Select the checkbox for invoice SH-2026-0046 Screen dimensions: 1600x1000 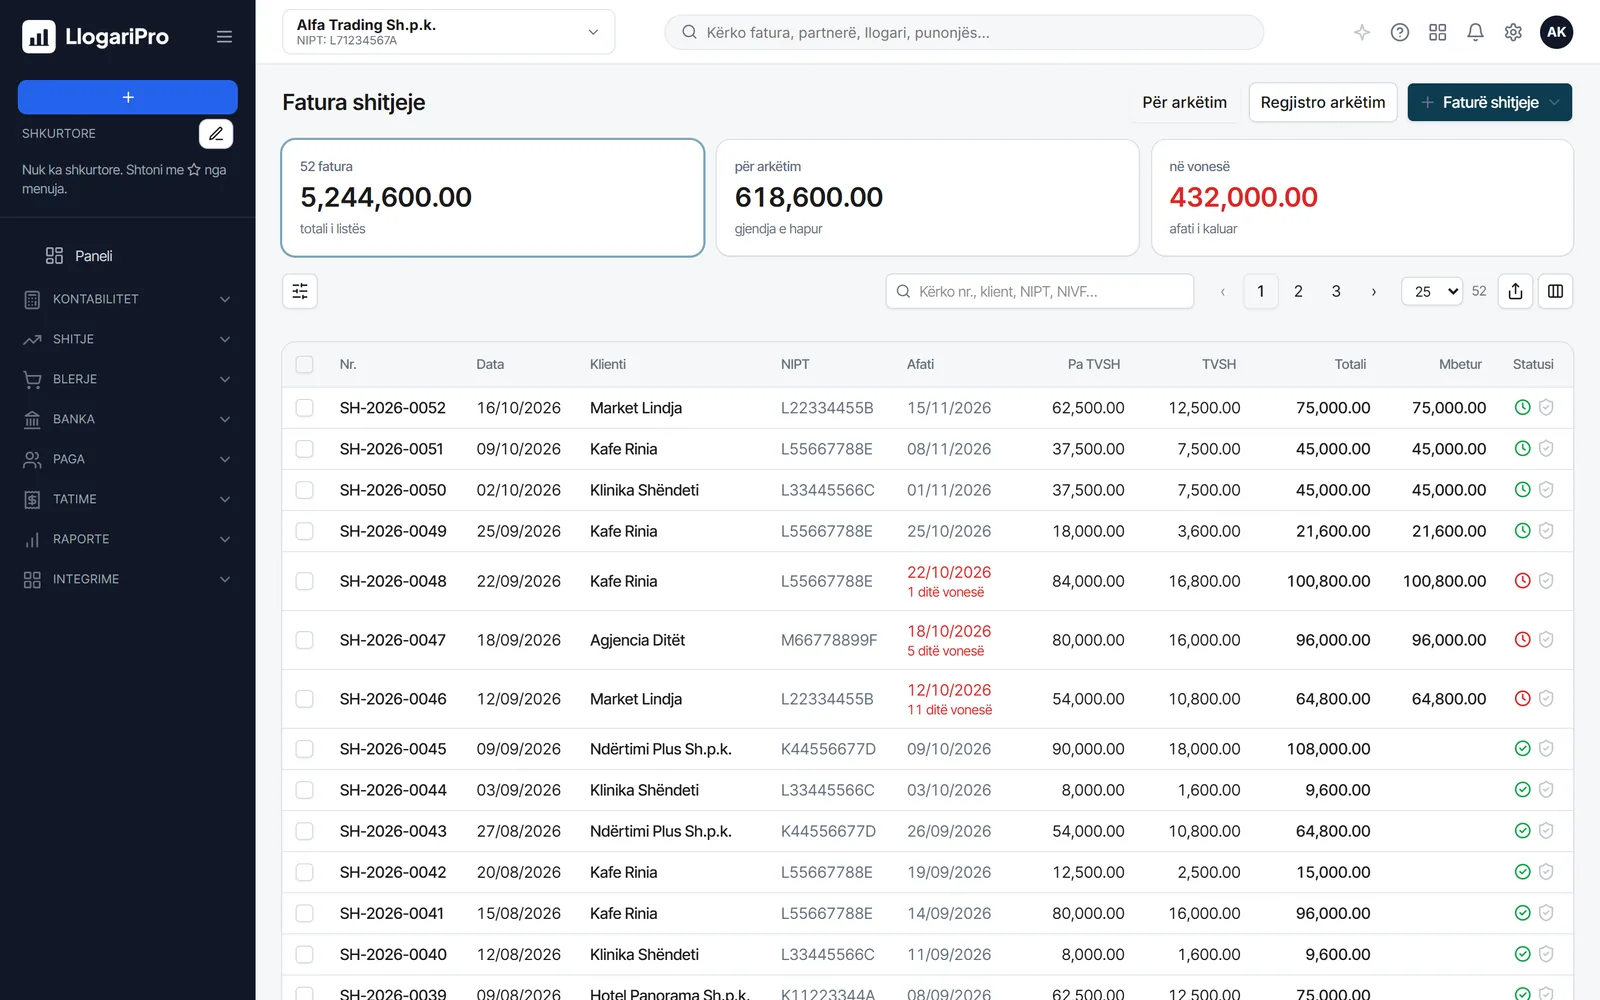pyautogui.click(x=305, y=699)
